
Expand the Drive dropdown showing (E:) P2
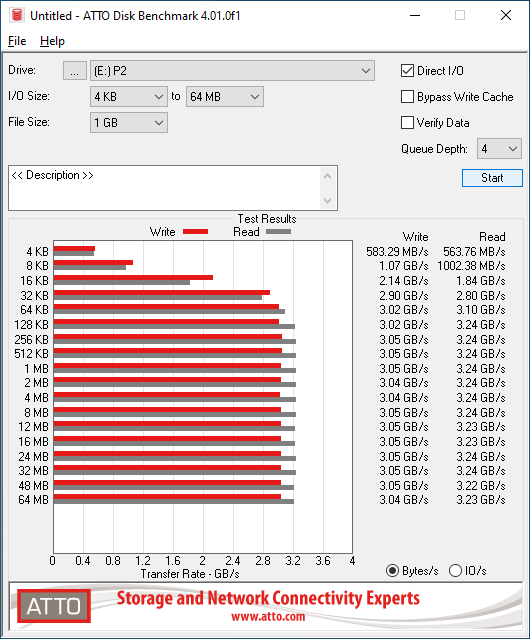tap(232, 71)
